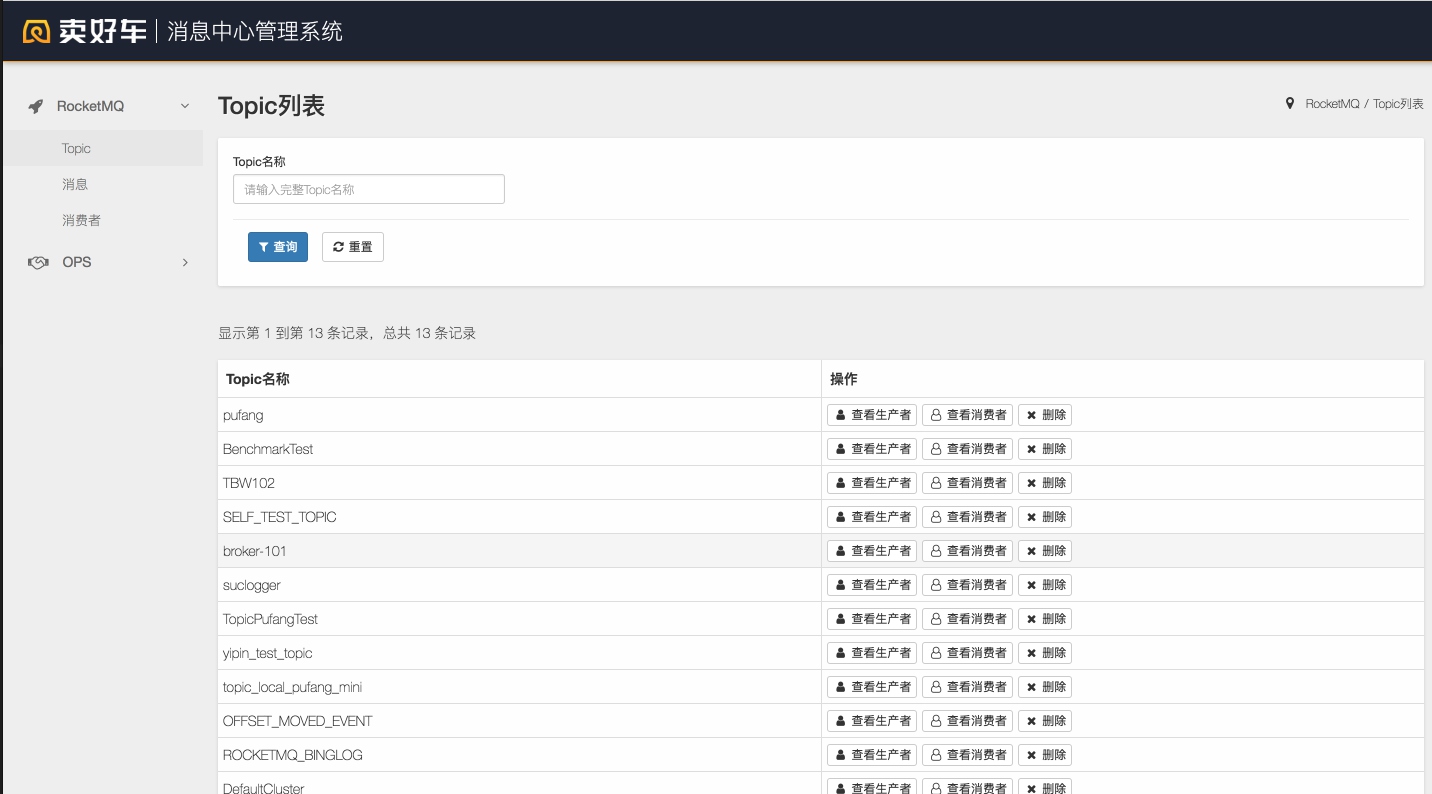View consumers for pufang topic
Image resolution: width=1432 pixels, height=794 pixels.
[967, 415]
